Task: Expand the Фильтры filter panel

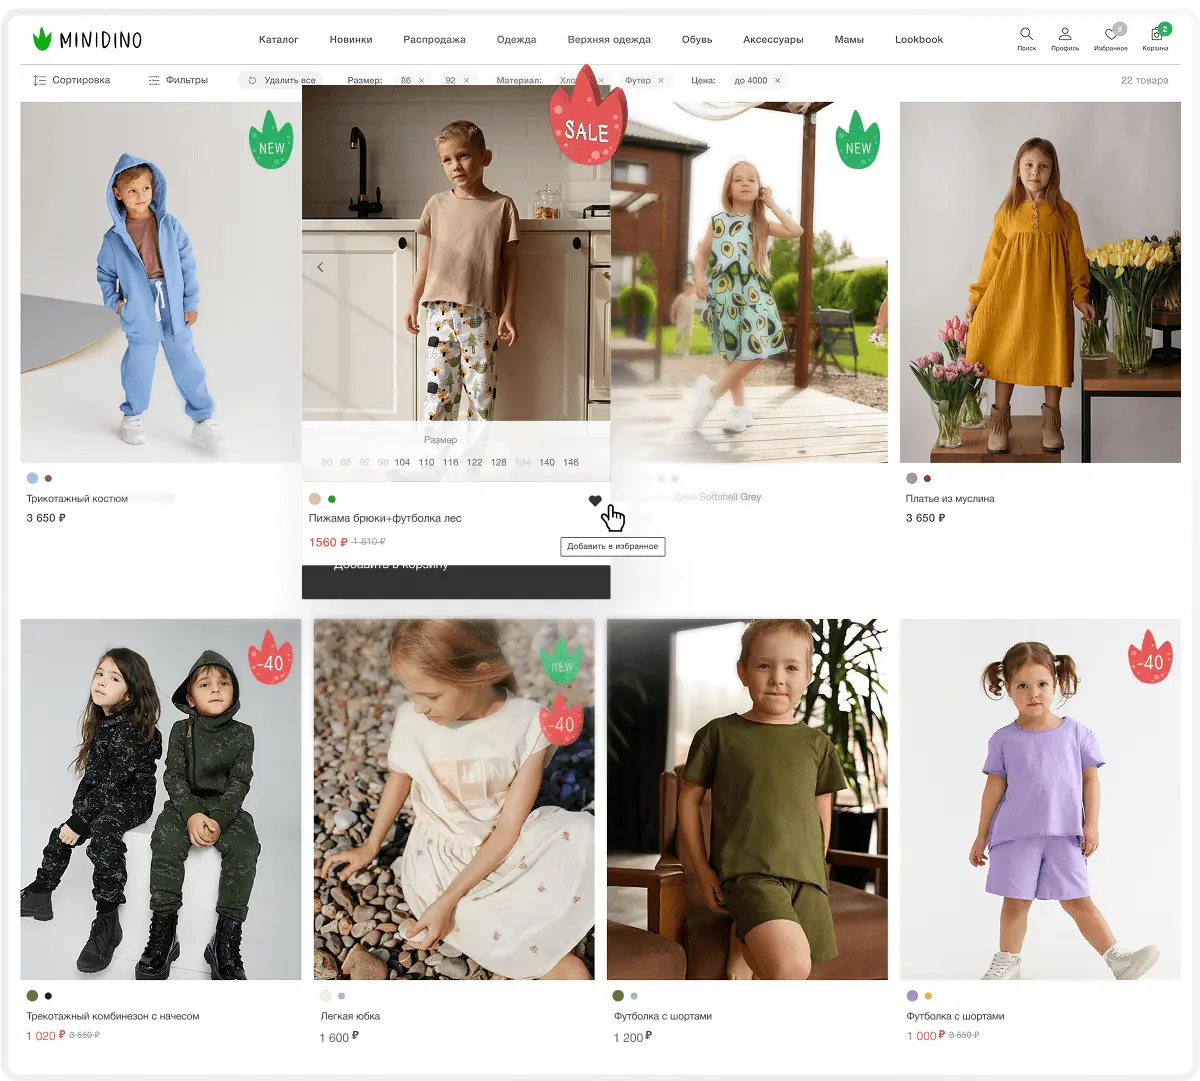Action: 178,80
